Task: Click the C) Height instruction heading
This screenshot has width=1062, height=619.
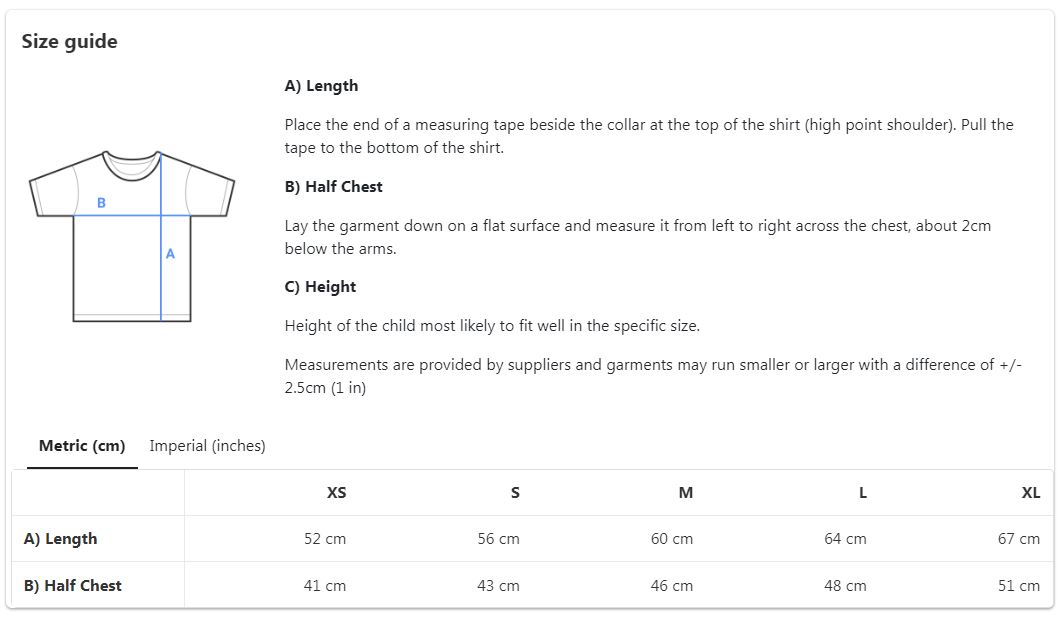Action: (x=320, y=286)
